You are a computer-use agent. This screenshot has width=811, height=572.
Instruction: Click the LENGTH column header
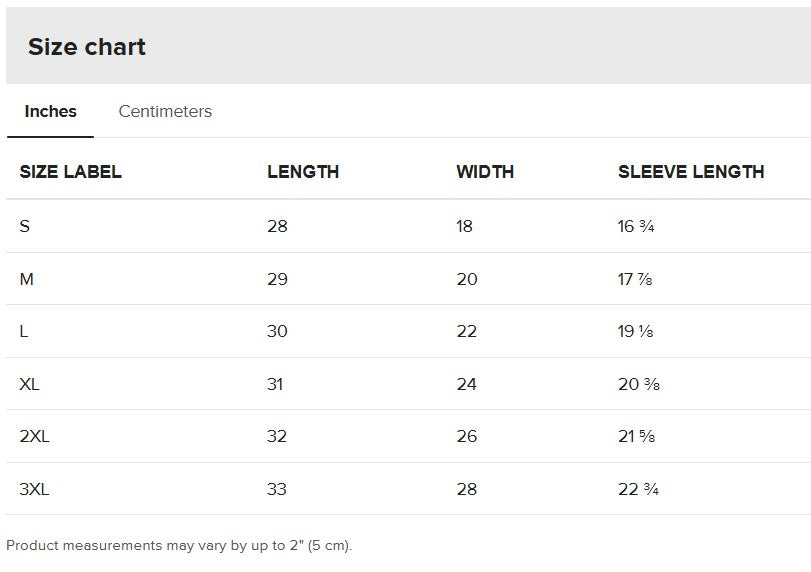pos(303,172)
